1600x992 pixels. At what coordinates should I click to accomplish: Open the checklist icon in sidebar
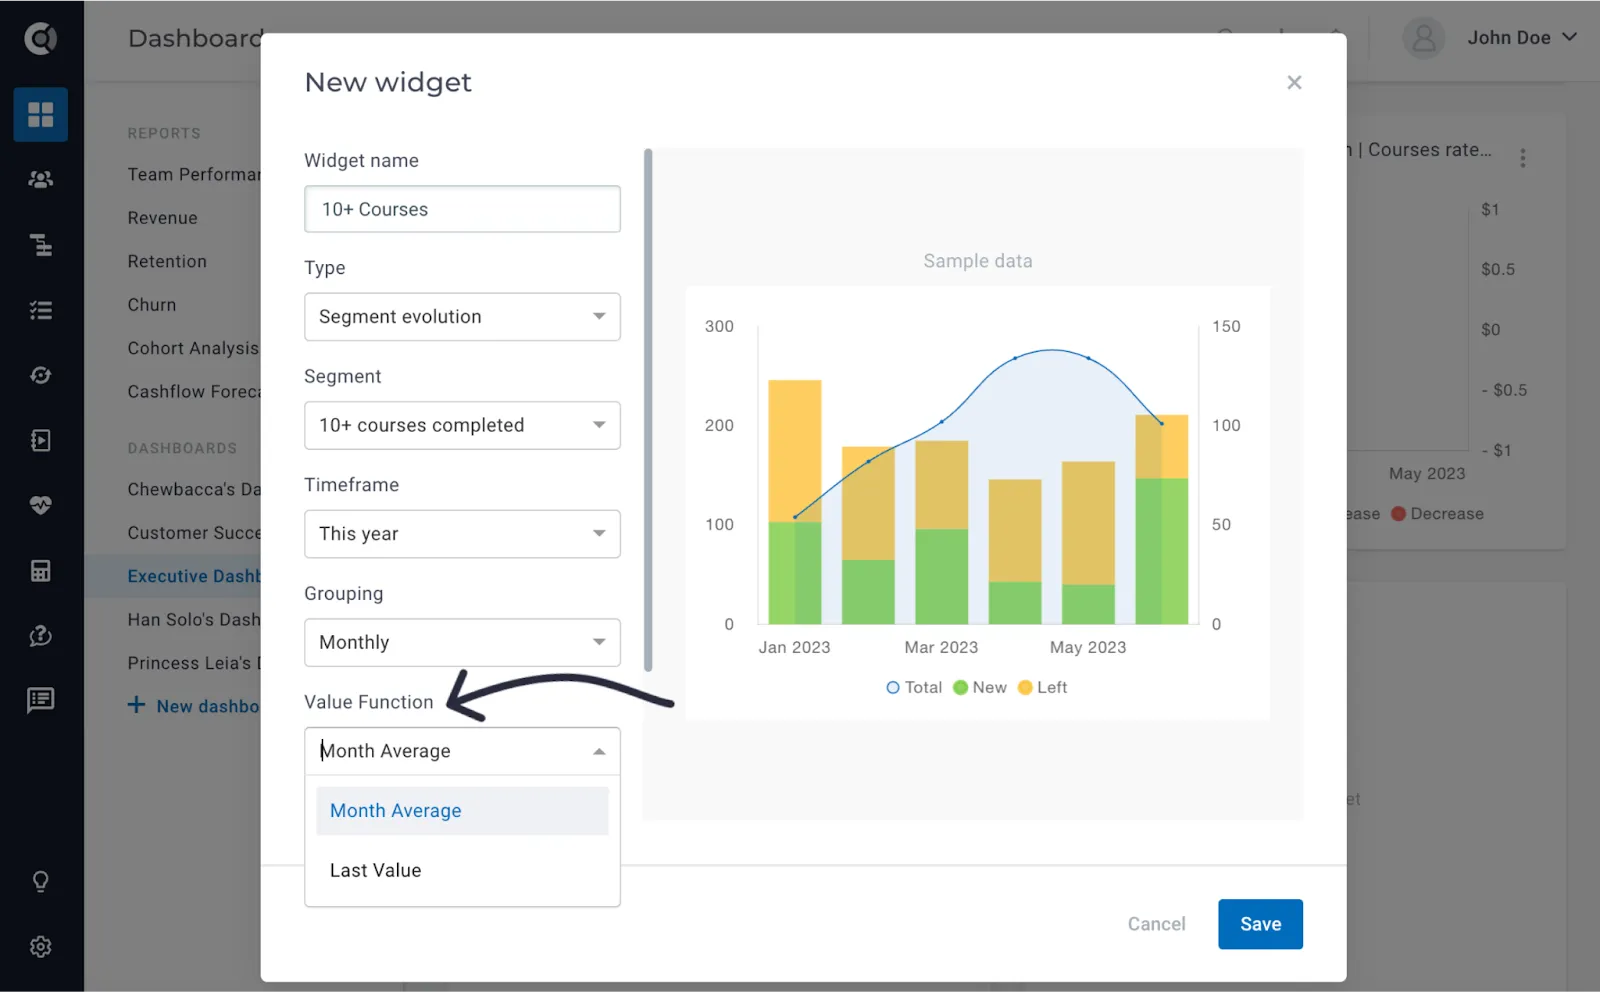pos(41,310)
